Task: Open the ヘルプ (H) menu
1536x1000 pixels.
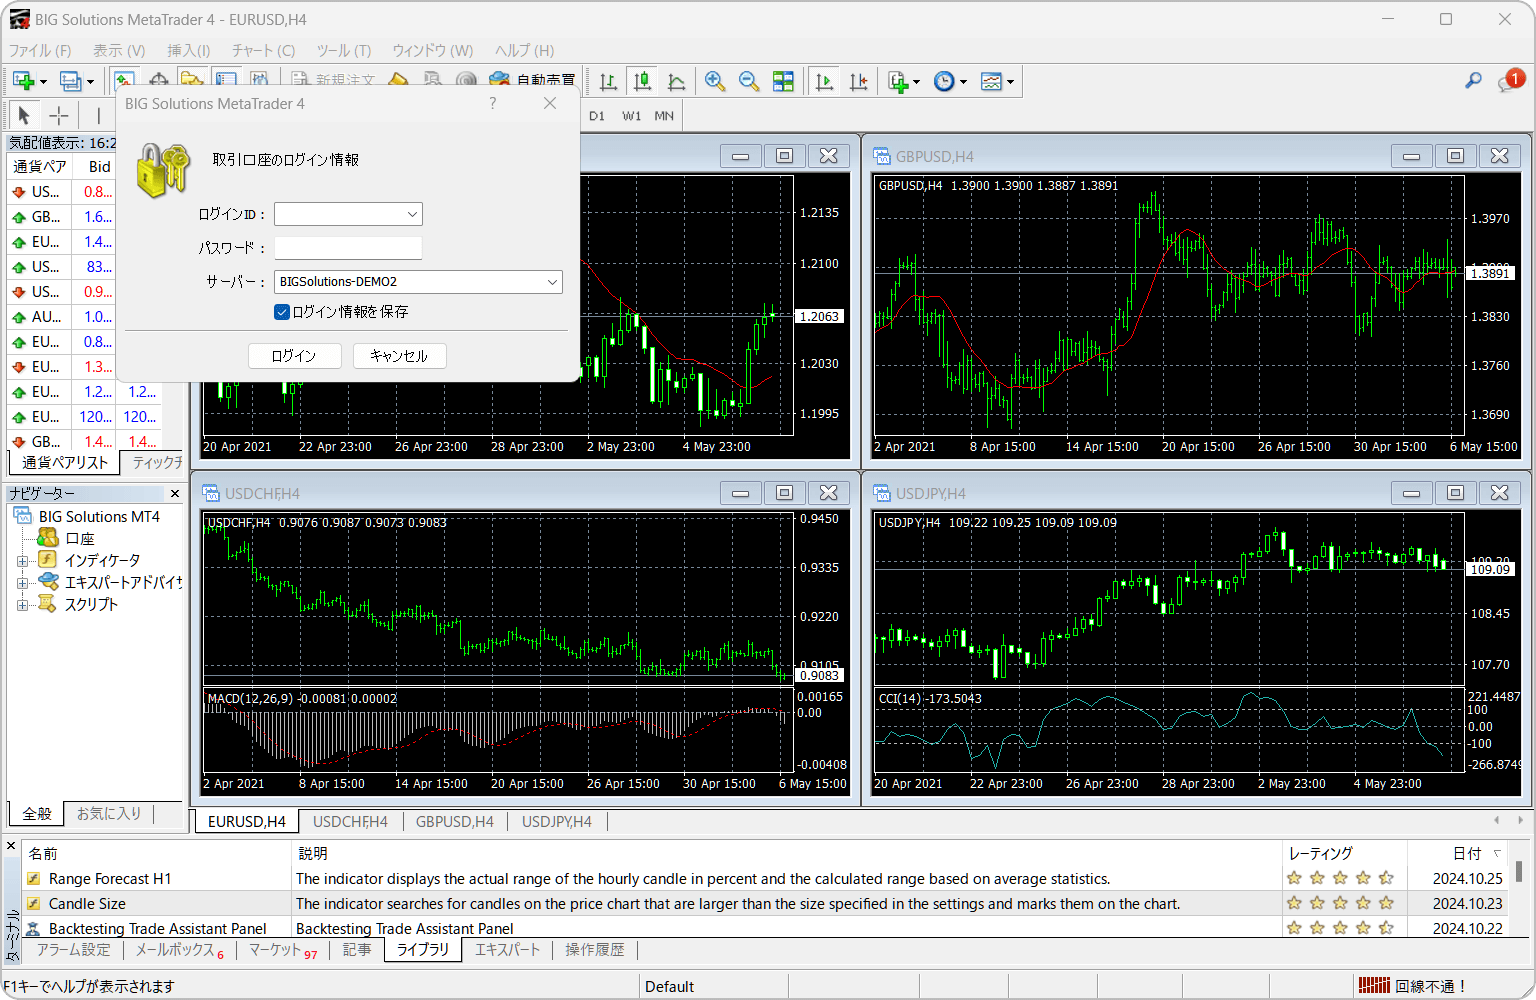Action: click(524, 50)
